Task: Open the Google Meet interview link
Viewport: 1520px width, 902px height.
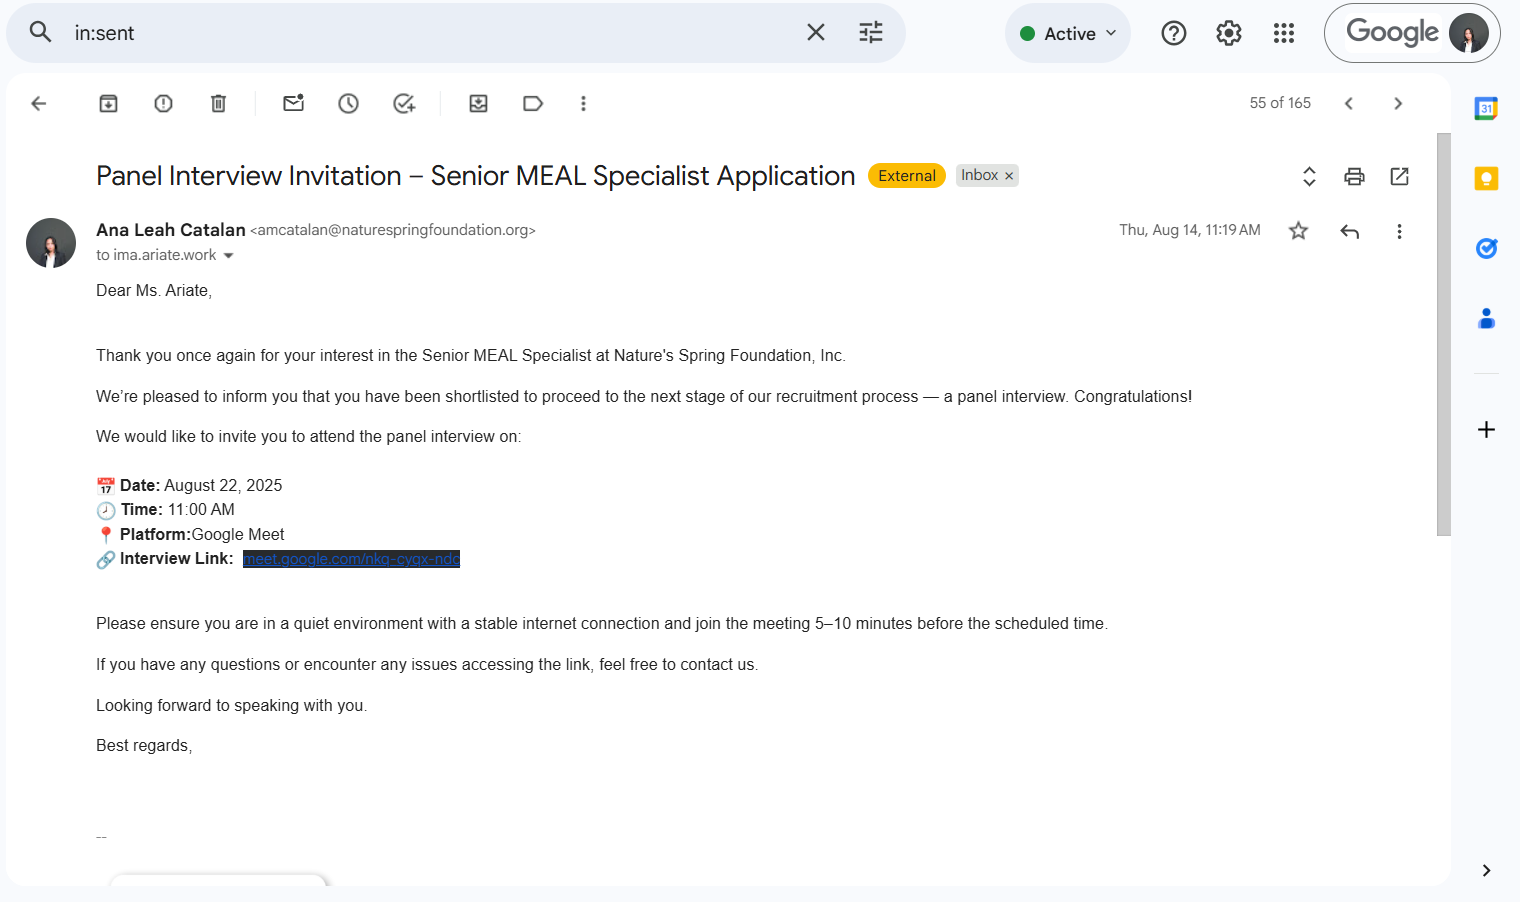Action: 351,559
